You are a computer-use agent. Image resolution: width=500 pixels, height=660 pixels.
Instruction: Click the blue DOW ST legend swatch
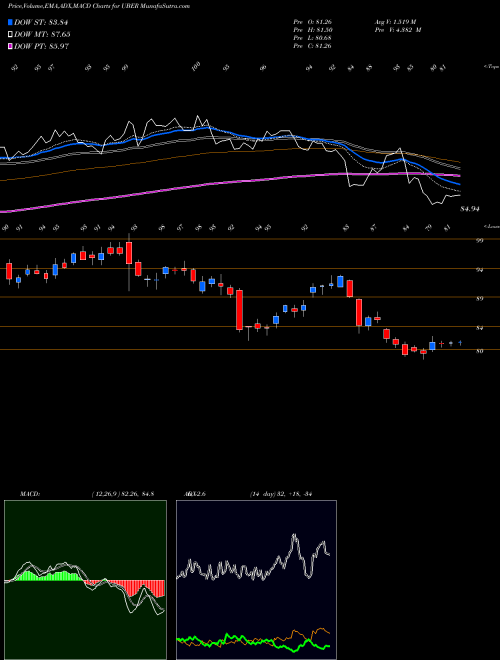pos(10,23)
